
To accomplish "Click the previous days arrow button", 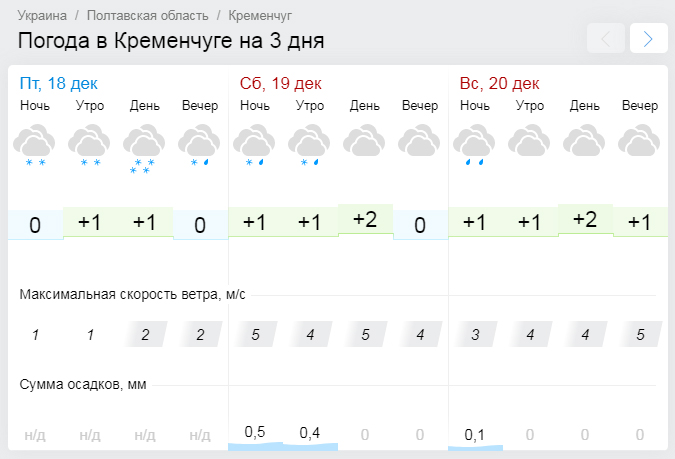I will 606,39.
